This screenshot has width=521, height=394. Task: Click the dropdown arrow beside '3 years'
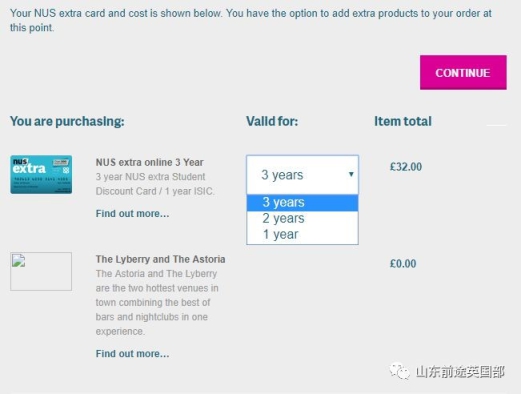pos(351,174)
